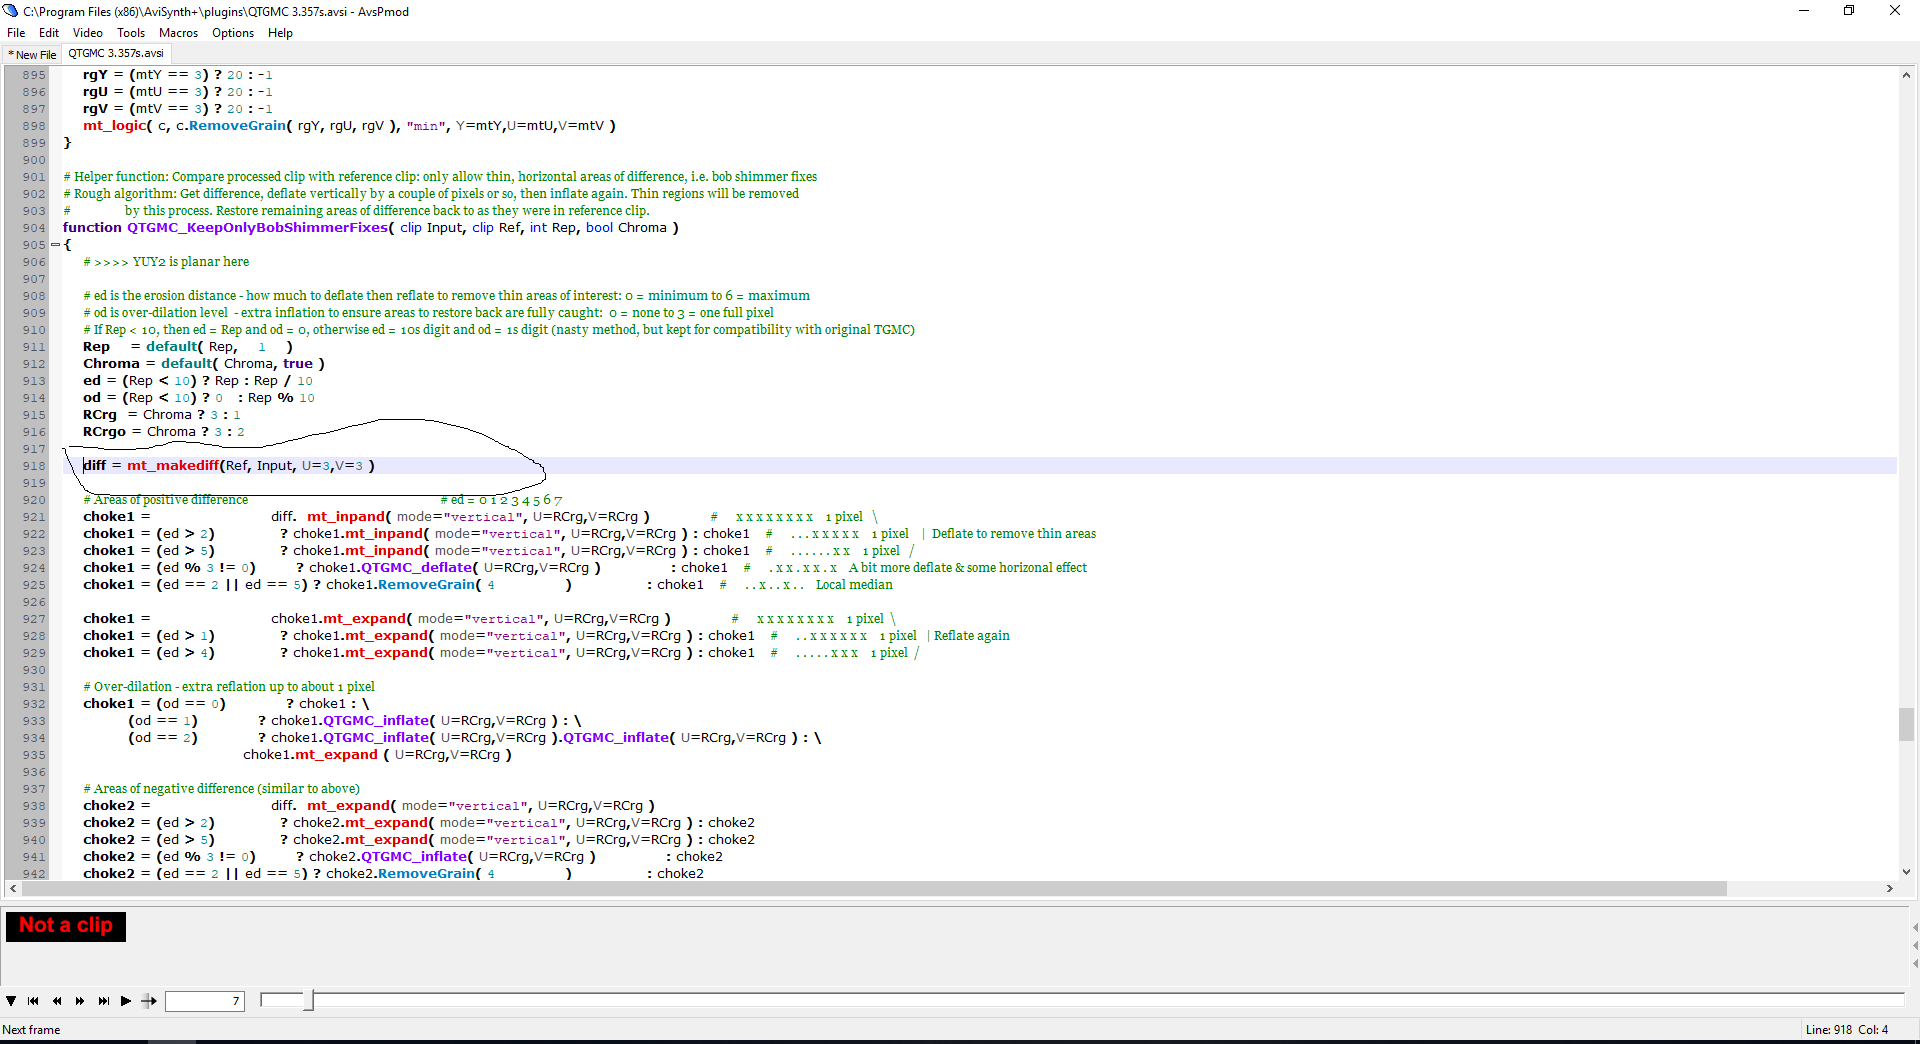Click the 'Line: 918 Col: 4' status text

pos(1847,1030)
